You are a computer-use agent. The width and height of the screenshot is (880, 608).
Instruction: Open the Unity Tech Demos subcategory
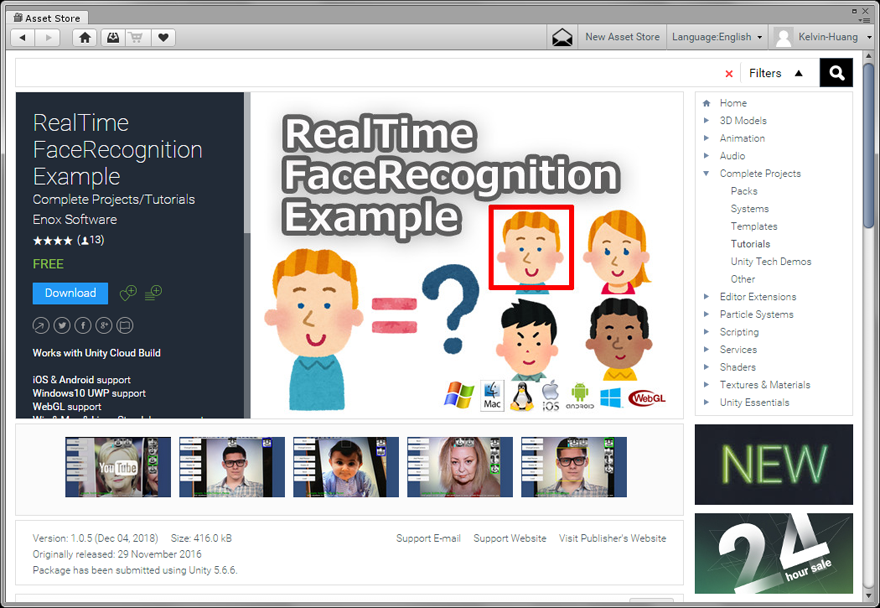click(x=771, y=262)
